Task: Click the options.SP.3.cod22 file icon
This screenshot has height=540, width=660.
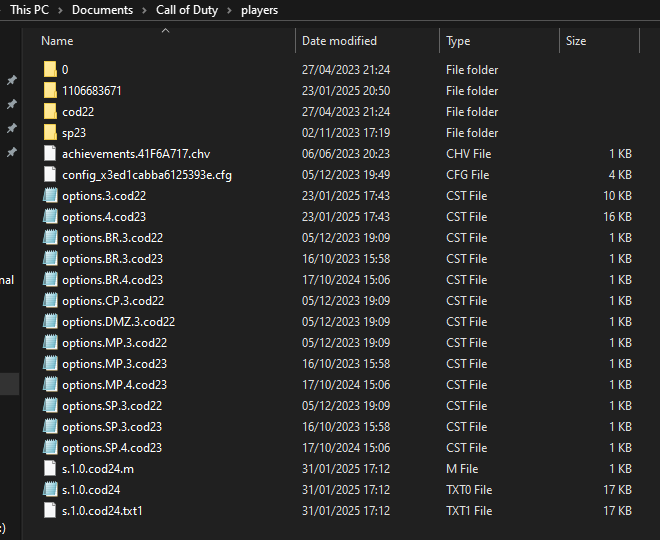Action: tap(50, 406)
